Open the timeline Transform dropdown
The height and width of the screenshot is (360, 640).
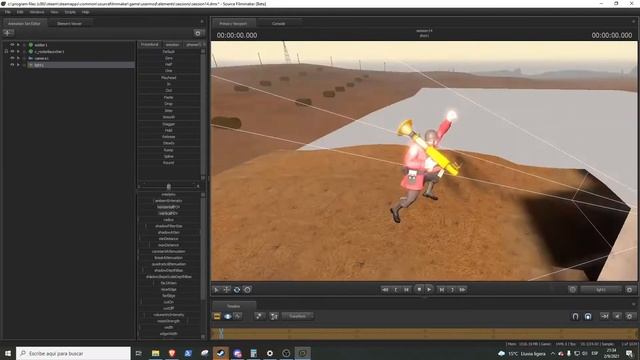(x=298, y=316)
